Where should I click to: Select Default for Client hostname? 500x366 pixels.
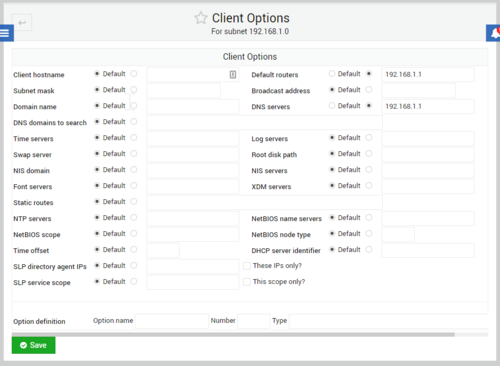[x=97, y=73]
